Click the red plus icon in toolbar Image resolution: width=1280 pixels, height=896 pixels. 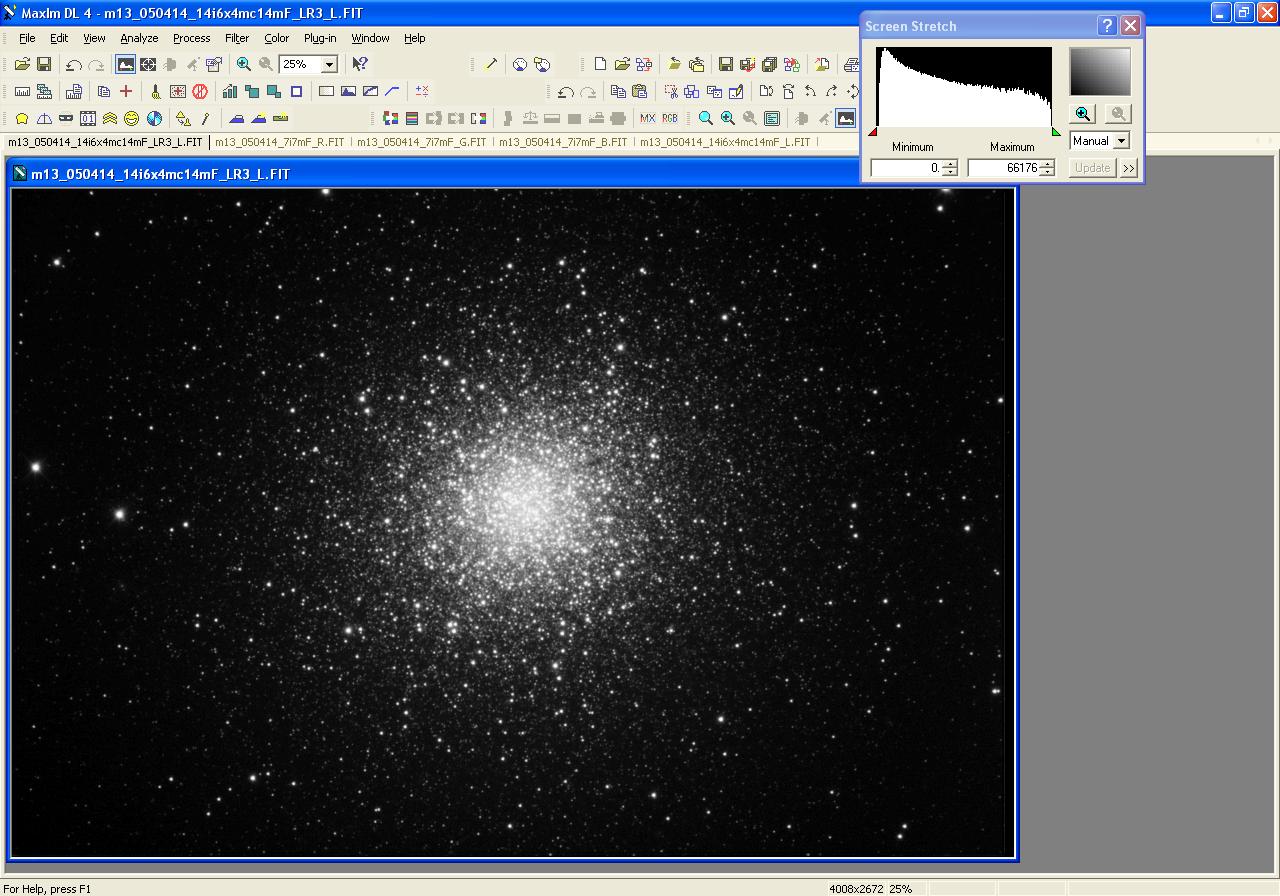[x=126, y=91]
